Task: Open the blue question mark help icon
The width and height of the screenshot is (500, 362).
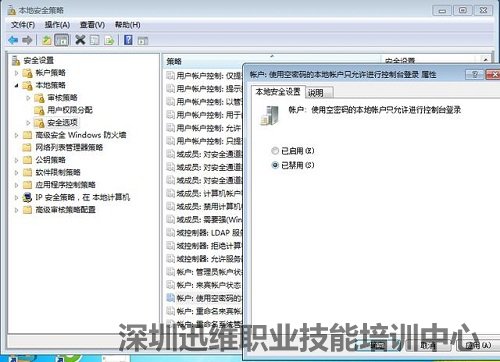Action: 128,40
